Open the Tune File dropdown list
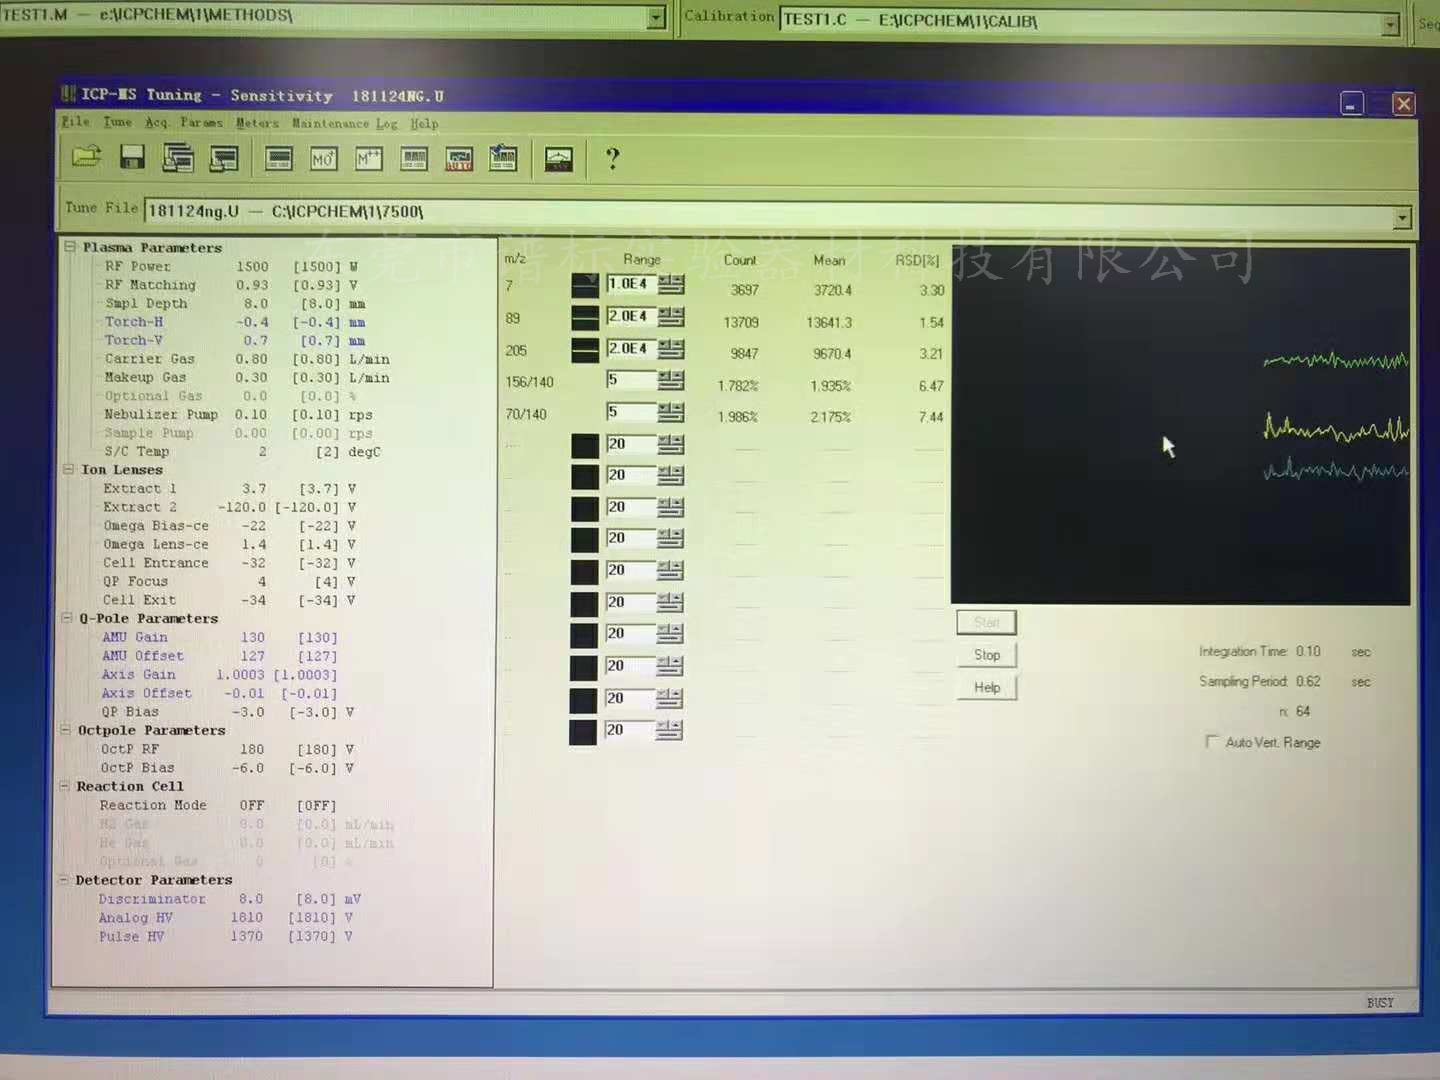 [1402, 217]
